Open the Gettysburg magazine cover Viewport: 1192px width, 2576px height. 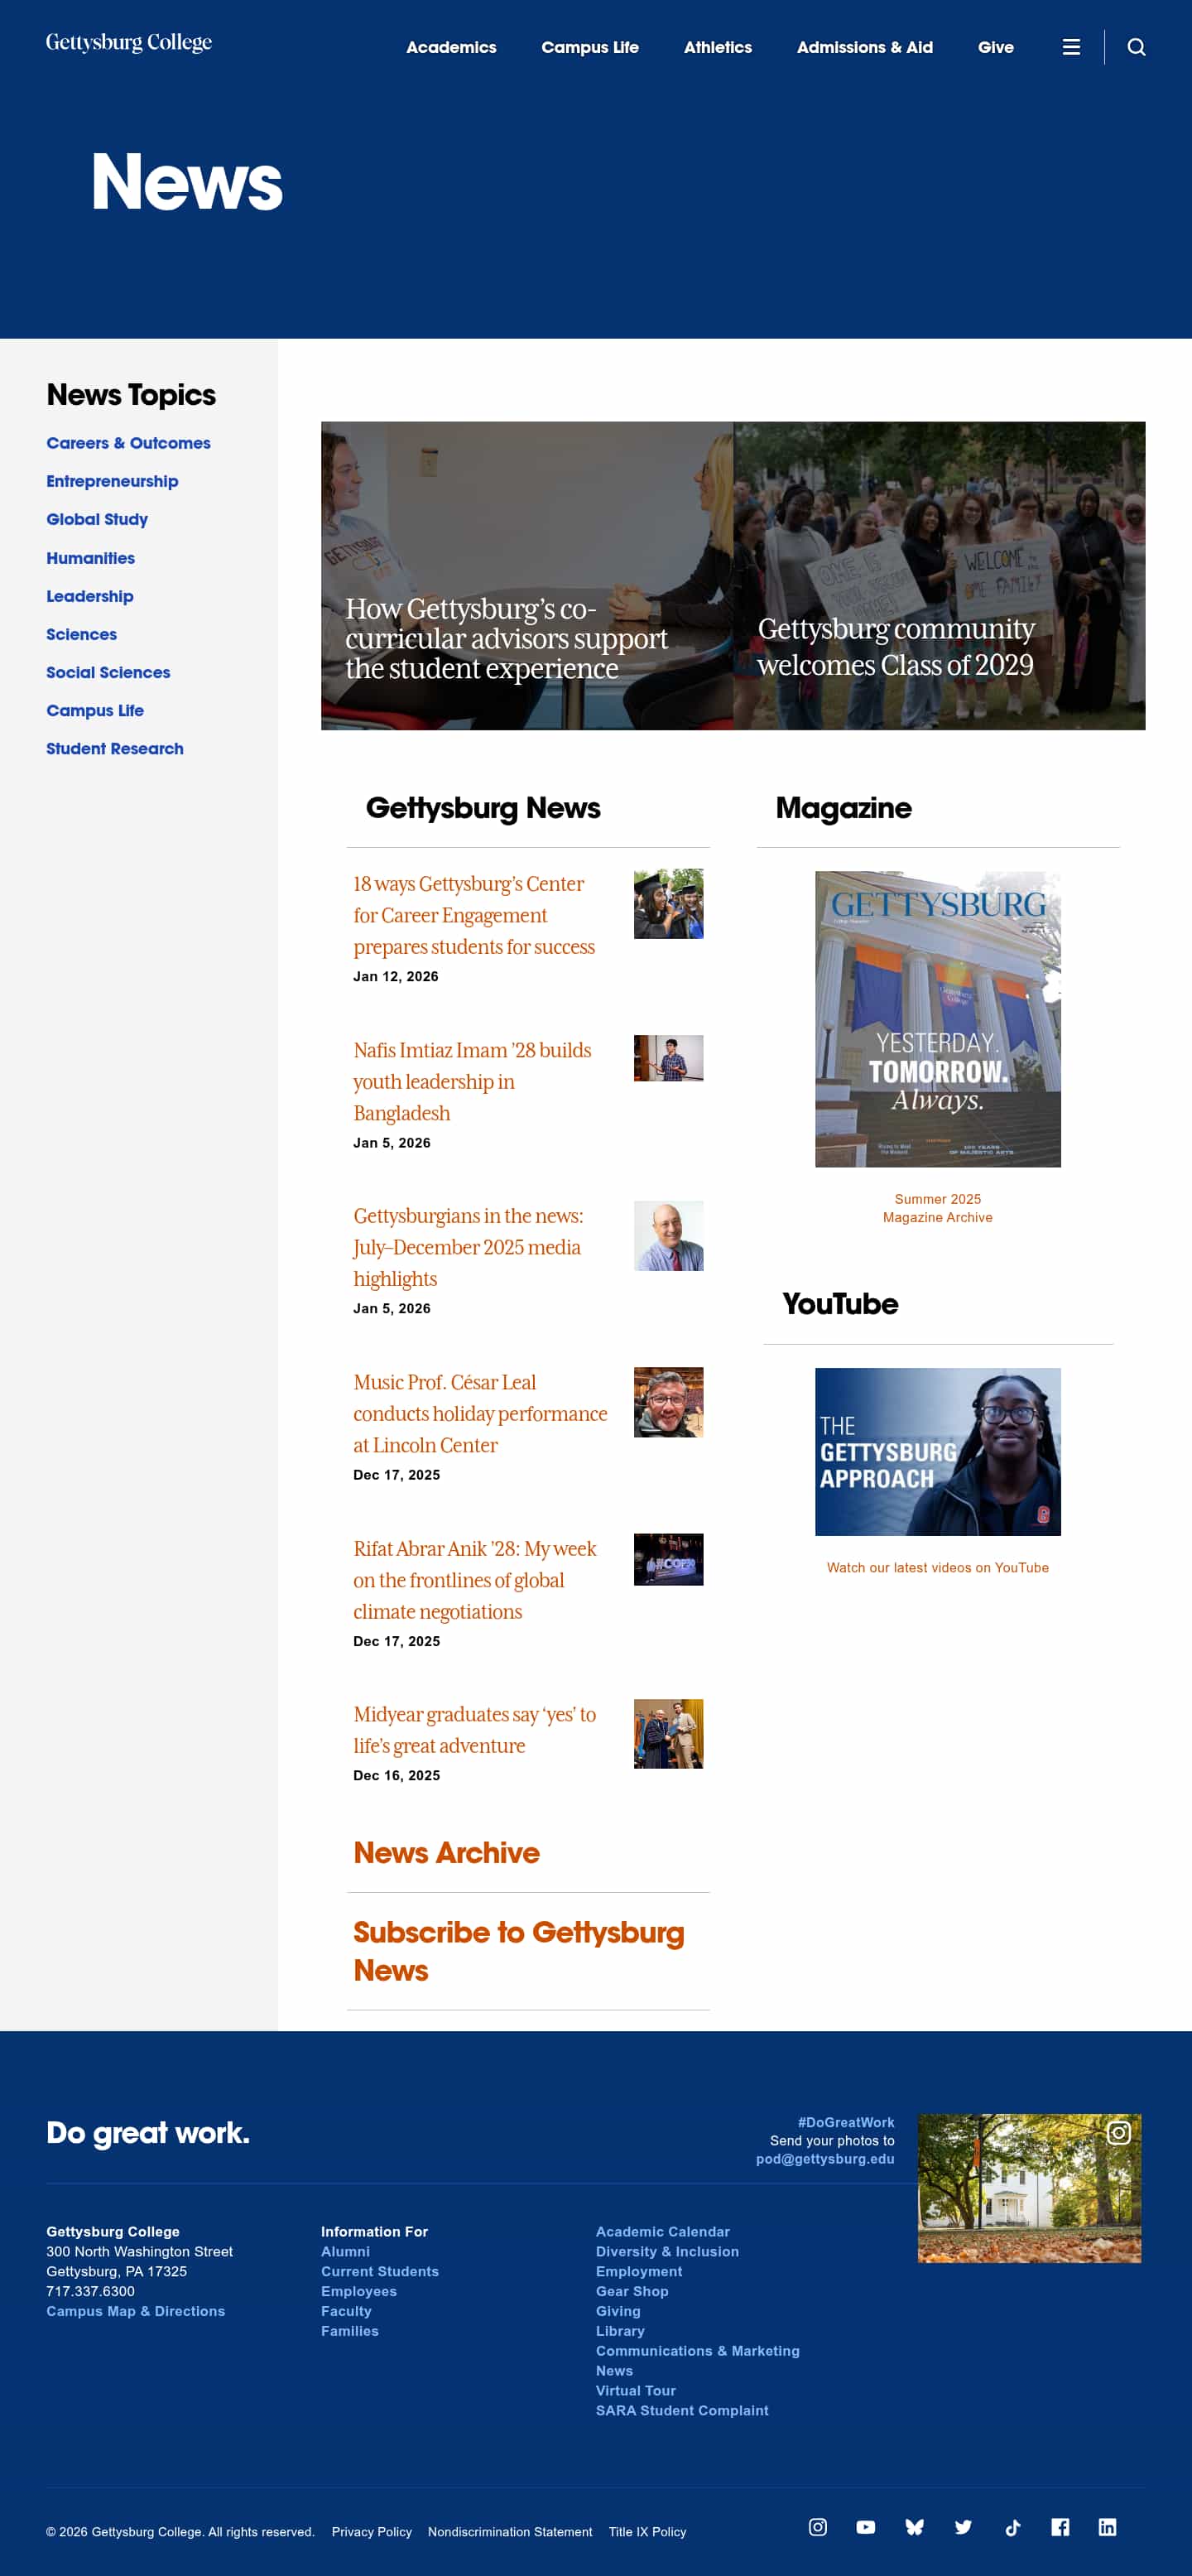(937, 1019)
